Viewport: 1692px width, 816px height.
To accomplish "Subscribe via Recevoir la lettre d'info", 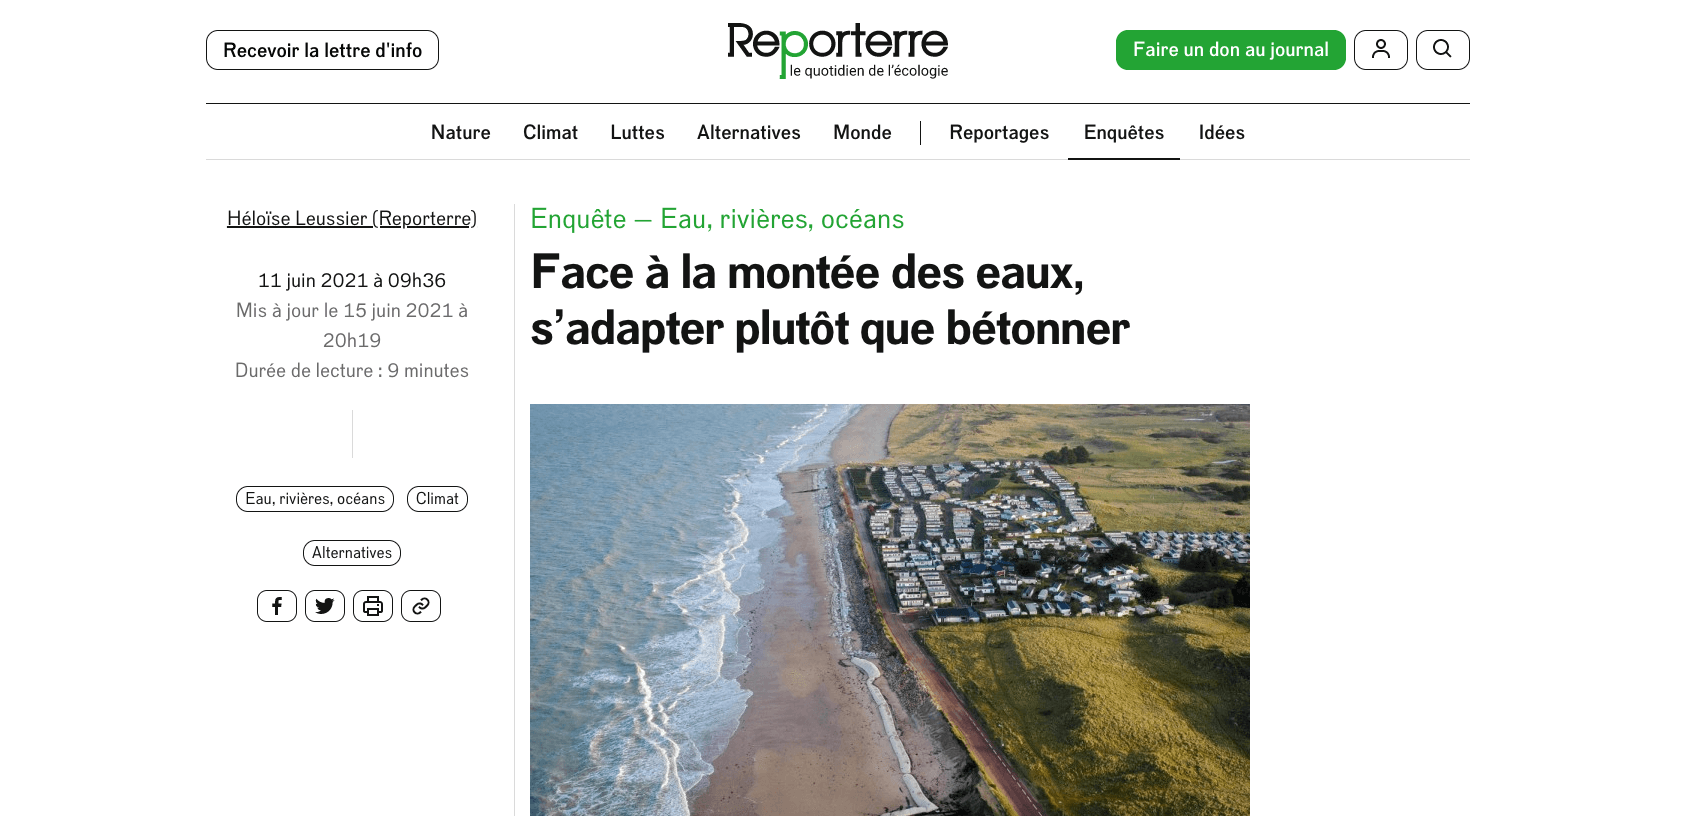I will [x=322, y=50].
